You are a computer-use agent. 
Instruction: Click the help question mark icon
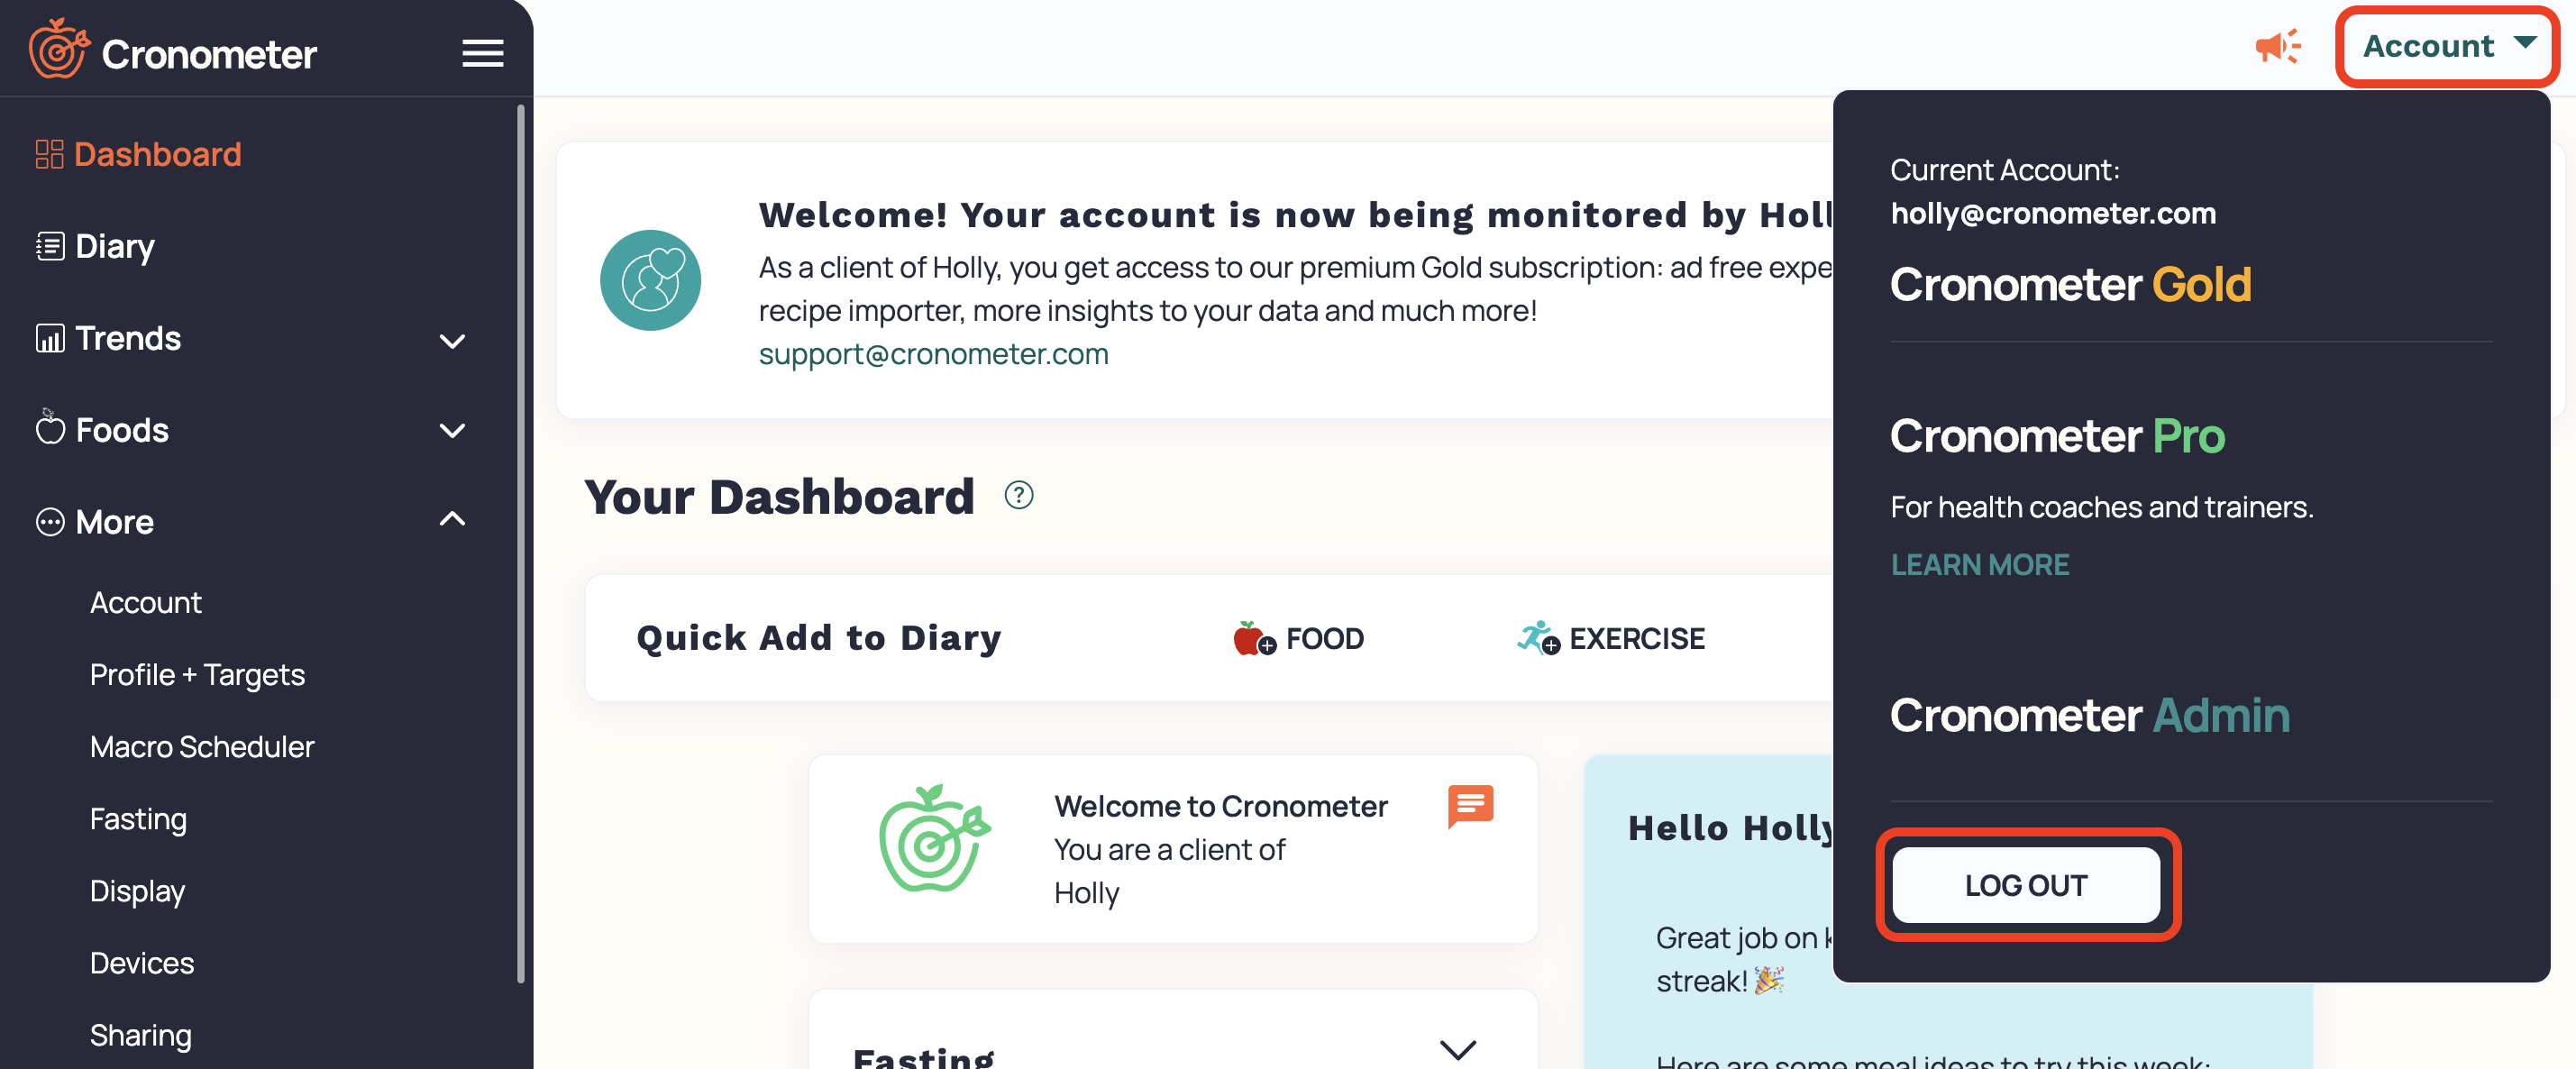point(1018,495)
